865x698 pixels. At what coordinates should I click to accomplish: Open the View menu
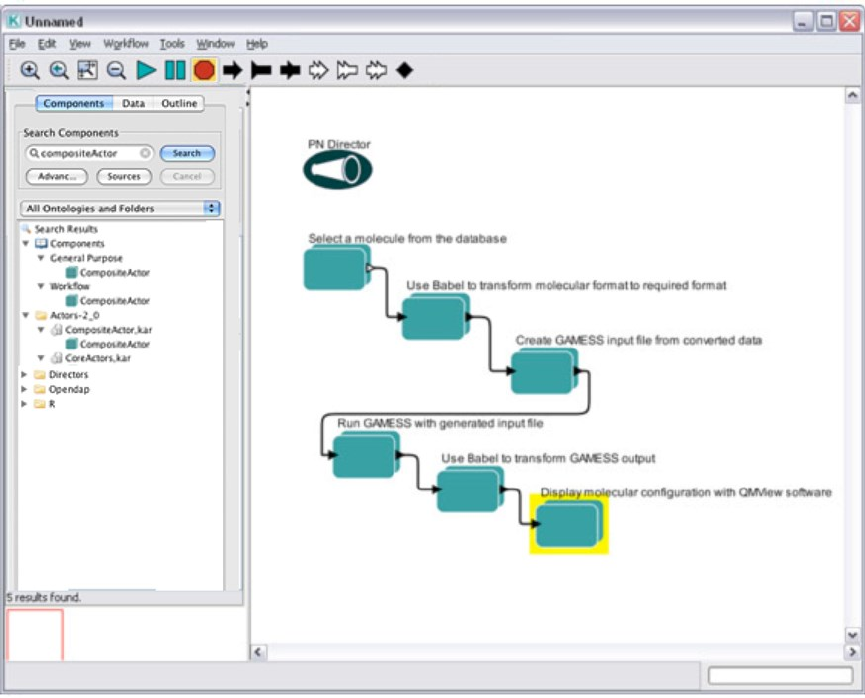click(x=79, y=44)
